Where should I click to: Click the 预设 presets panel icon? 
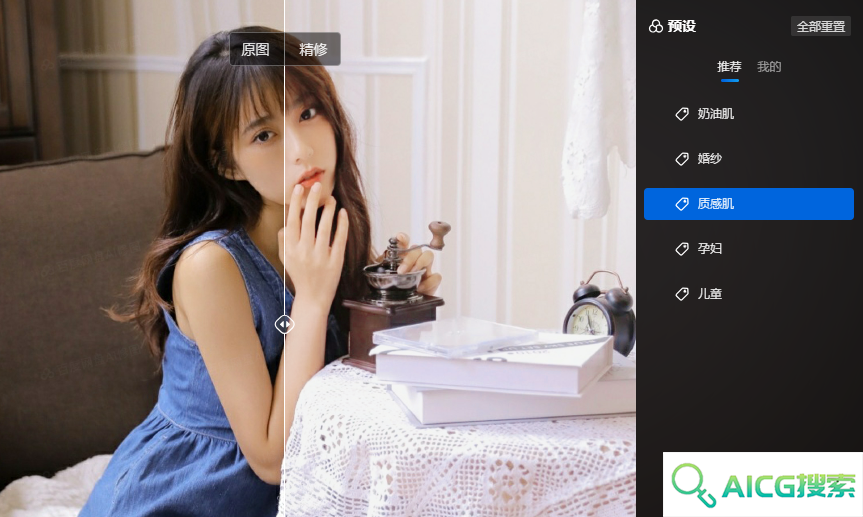[x=656, y=26]
